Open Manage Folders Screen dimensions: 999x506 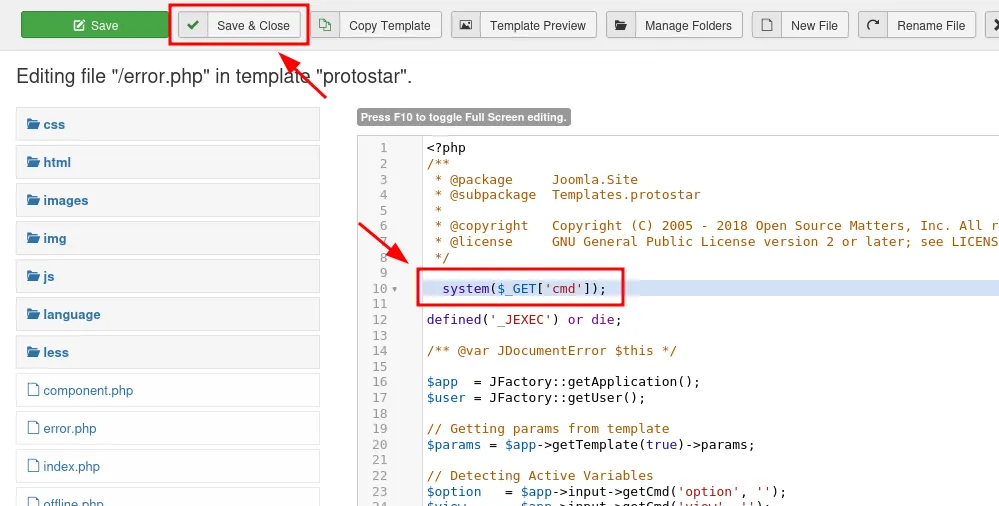pos(674,25)
